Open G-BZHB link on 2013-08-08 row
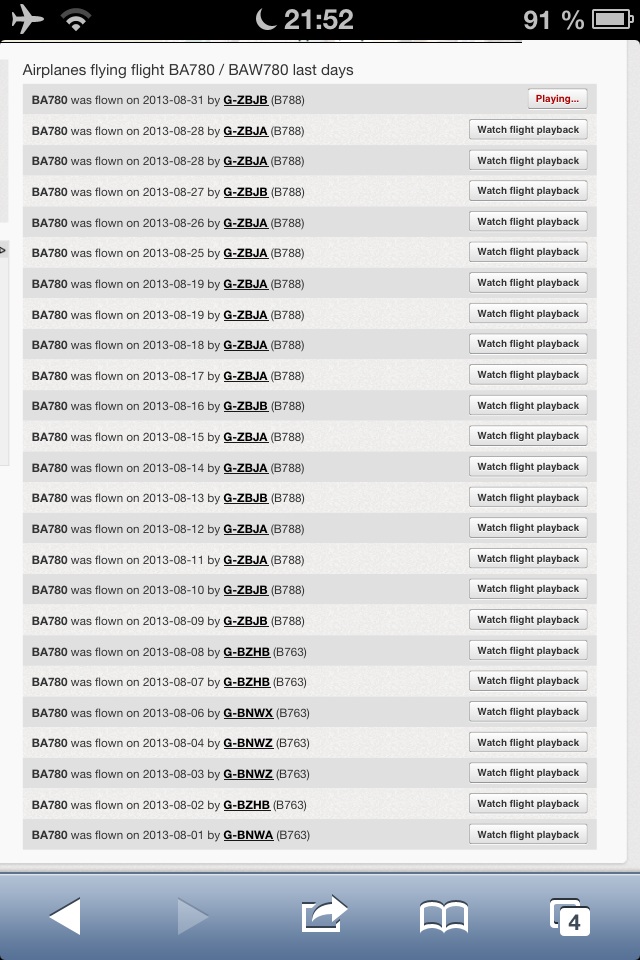The height and width of the screenshot is (960, 640). (x=246, y=652)
